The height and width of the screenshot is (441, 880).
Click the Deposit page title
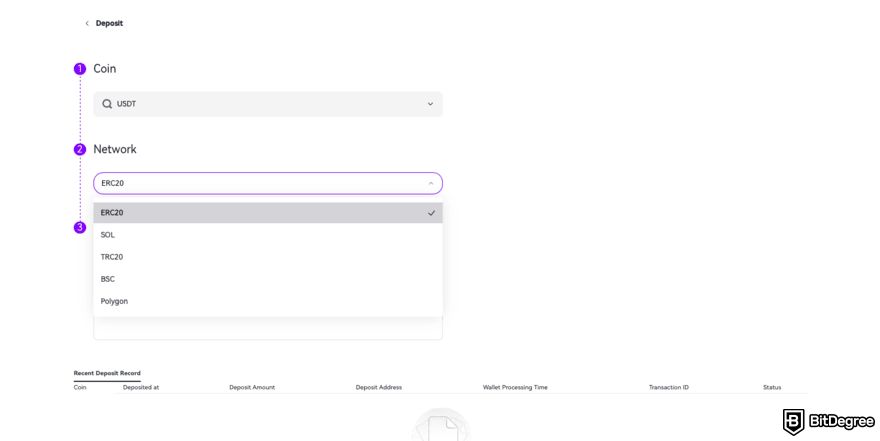click(109, 23)
